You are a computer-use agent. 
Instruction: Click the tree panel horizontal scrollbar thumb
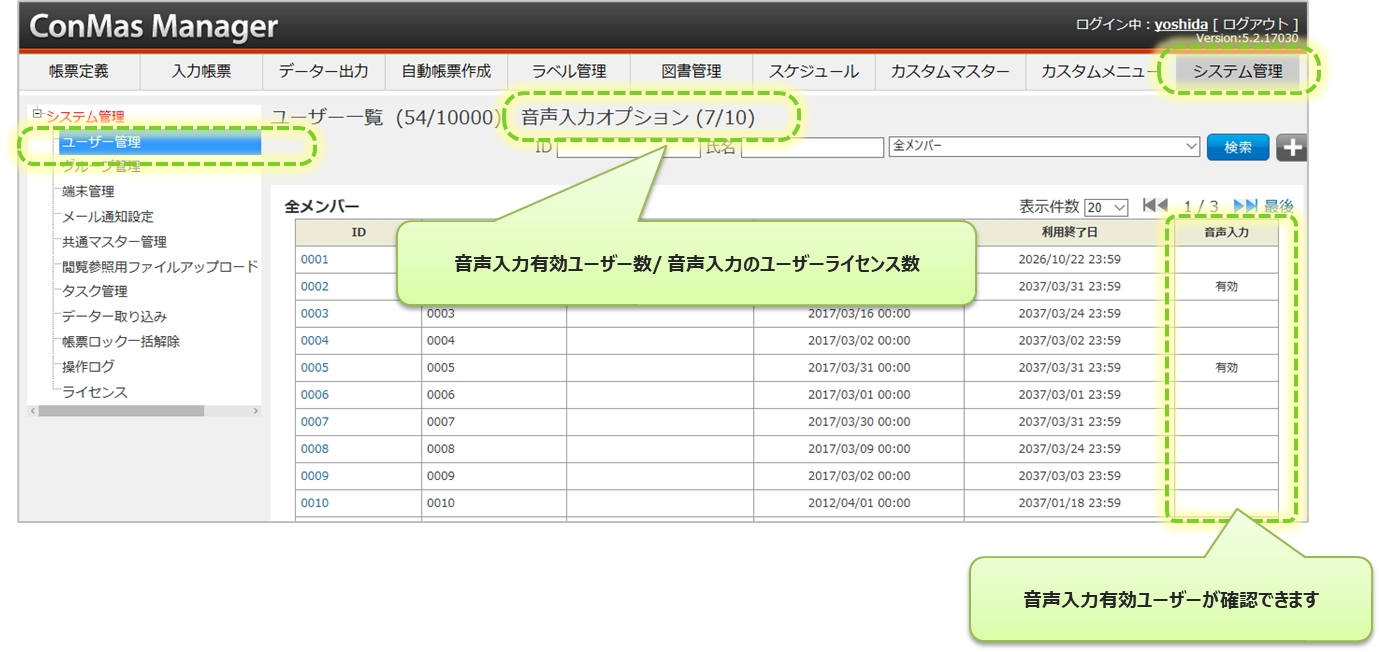coord(122,411)
